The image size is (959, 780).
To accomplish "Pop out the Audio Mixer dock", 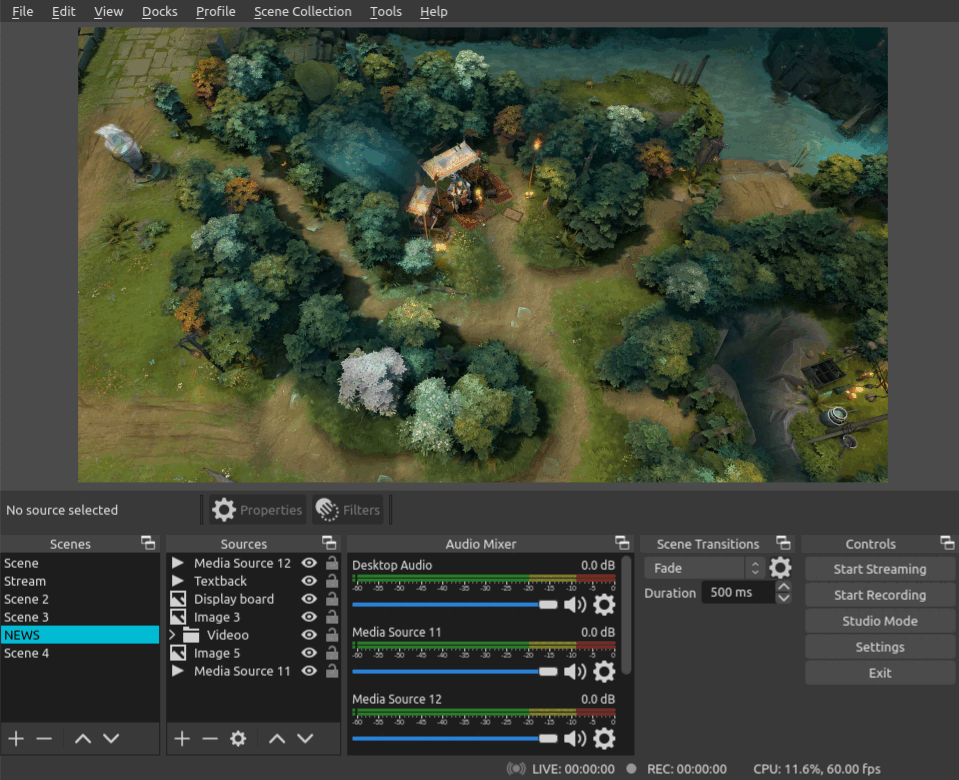I will pos(622,543).
